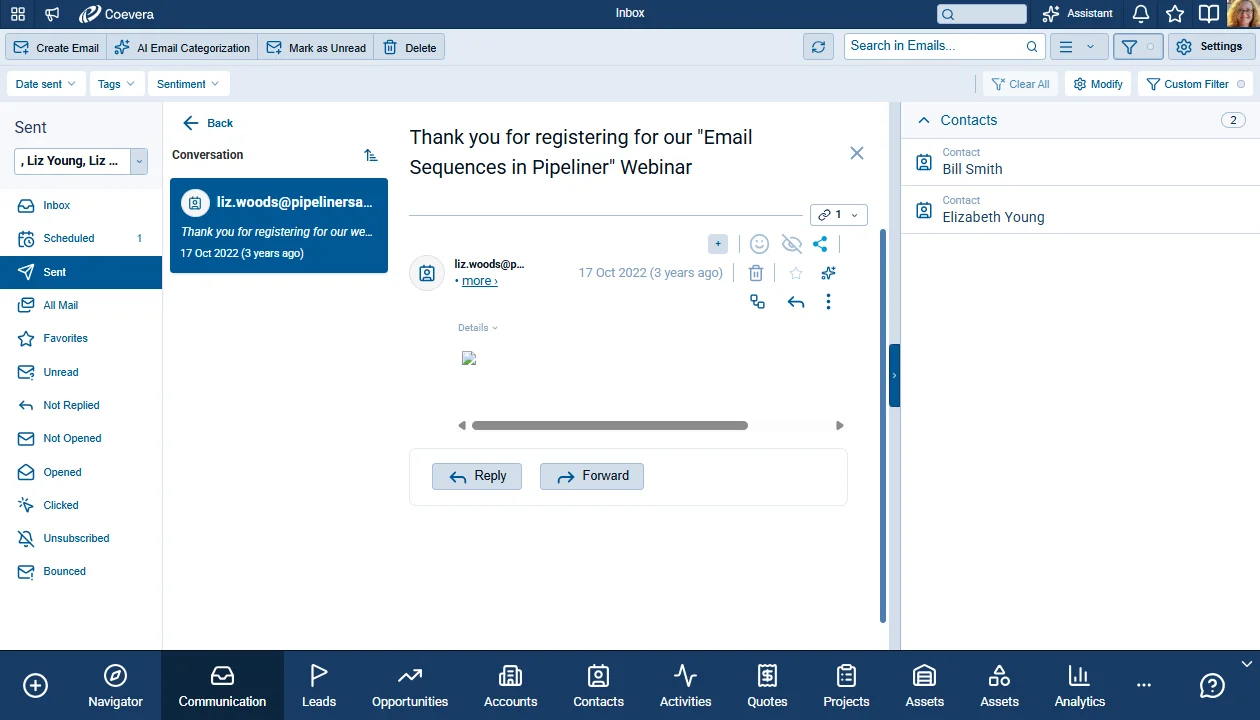Screen dimensions: 1260x720
Task: Go Back to the email list
Action: point(208,123)
